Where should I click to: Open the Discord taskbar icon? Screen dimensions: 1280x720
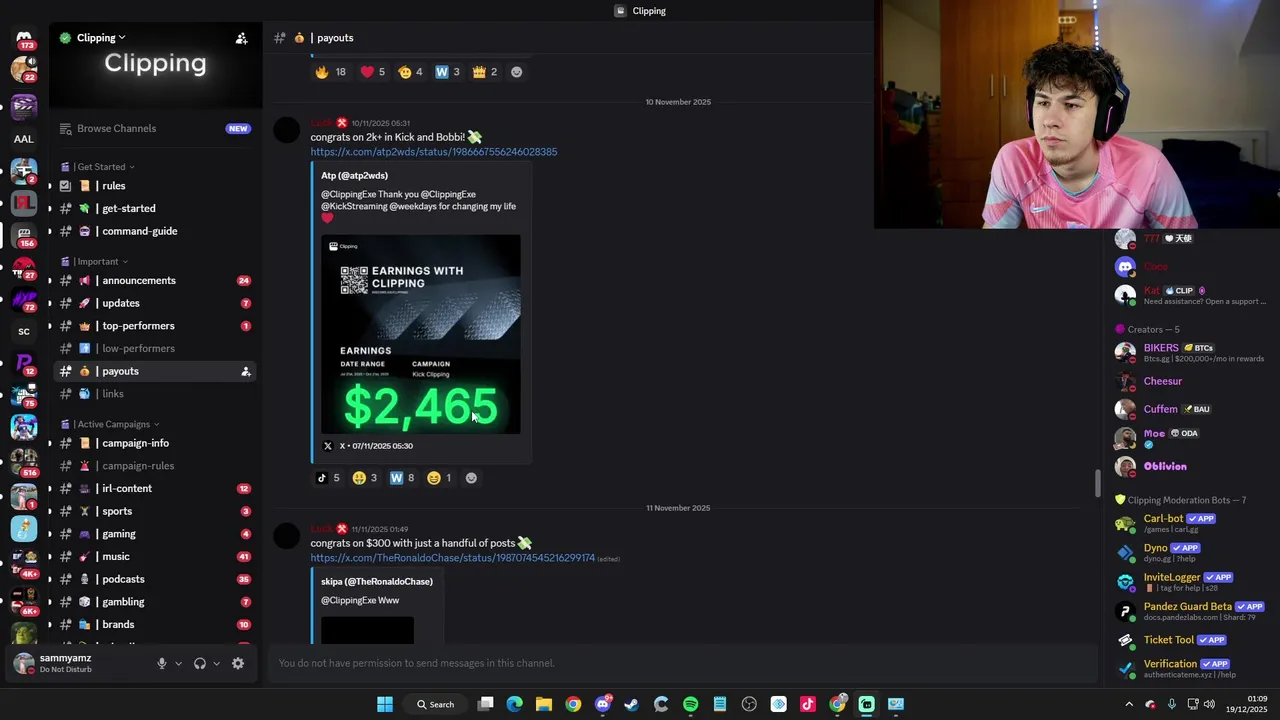tap(602, 704)
